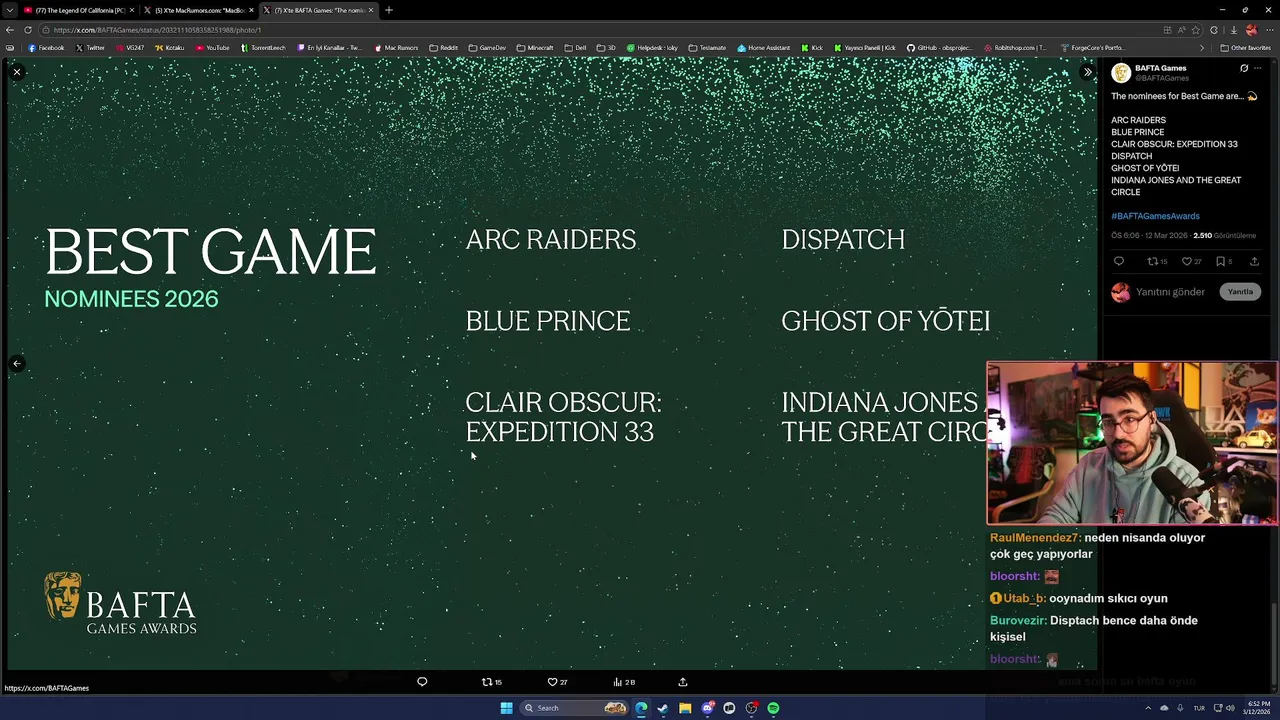Open the #BAFTAGamesAwards hashtag link
The height and width of the screenshot is (720, 1280).
click(x=1155, y=216)
